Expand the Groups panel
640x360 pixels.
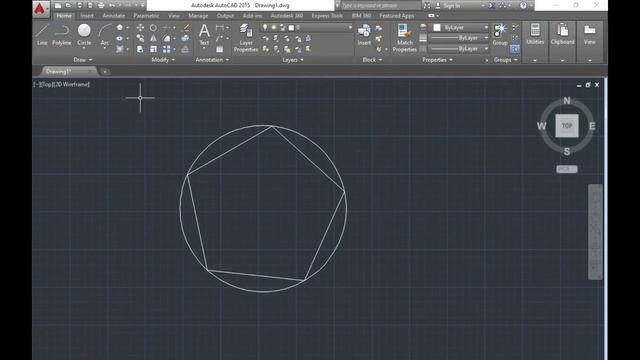point(505,60)
